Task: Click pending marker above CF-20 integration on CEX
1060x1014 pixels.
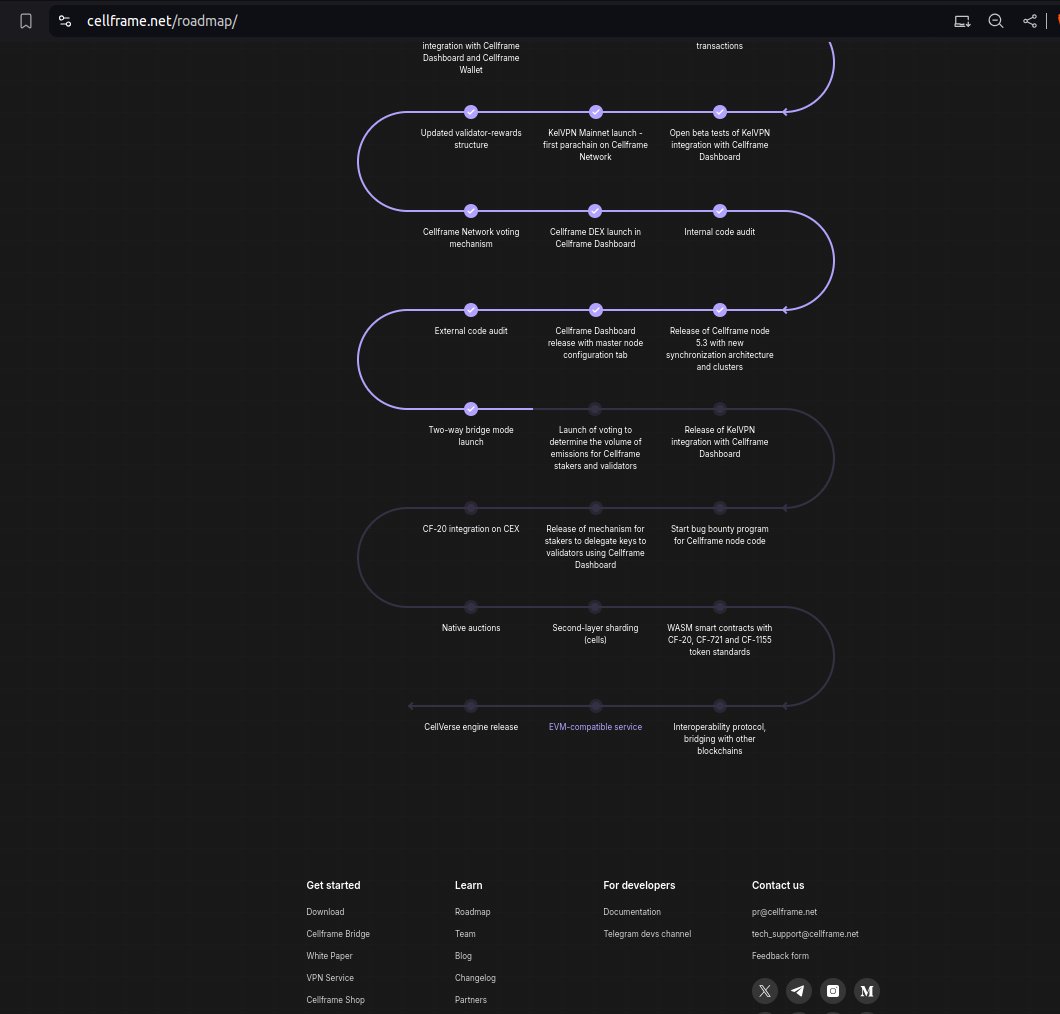Action: (x=471, y=508)
